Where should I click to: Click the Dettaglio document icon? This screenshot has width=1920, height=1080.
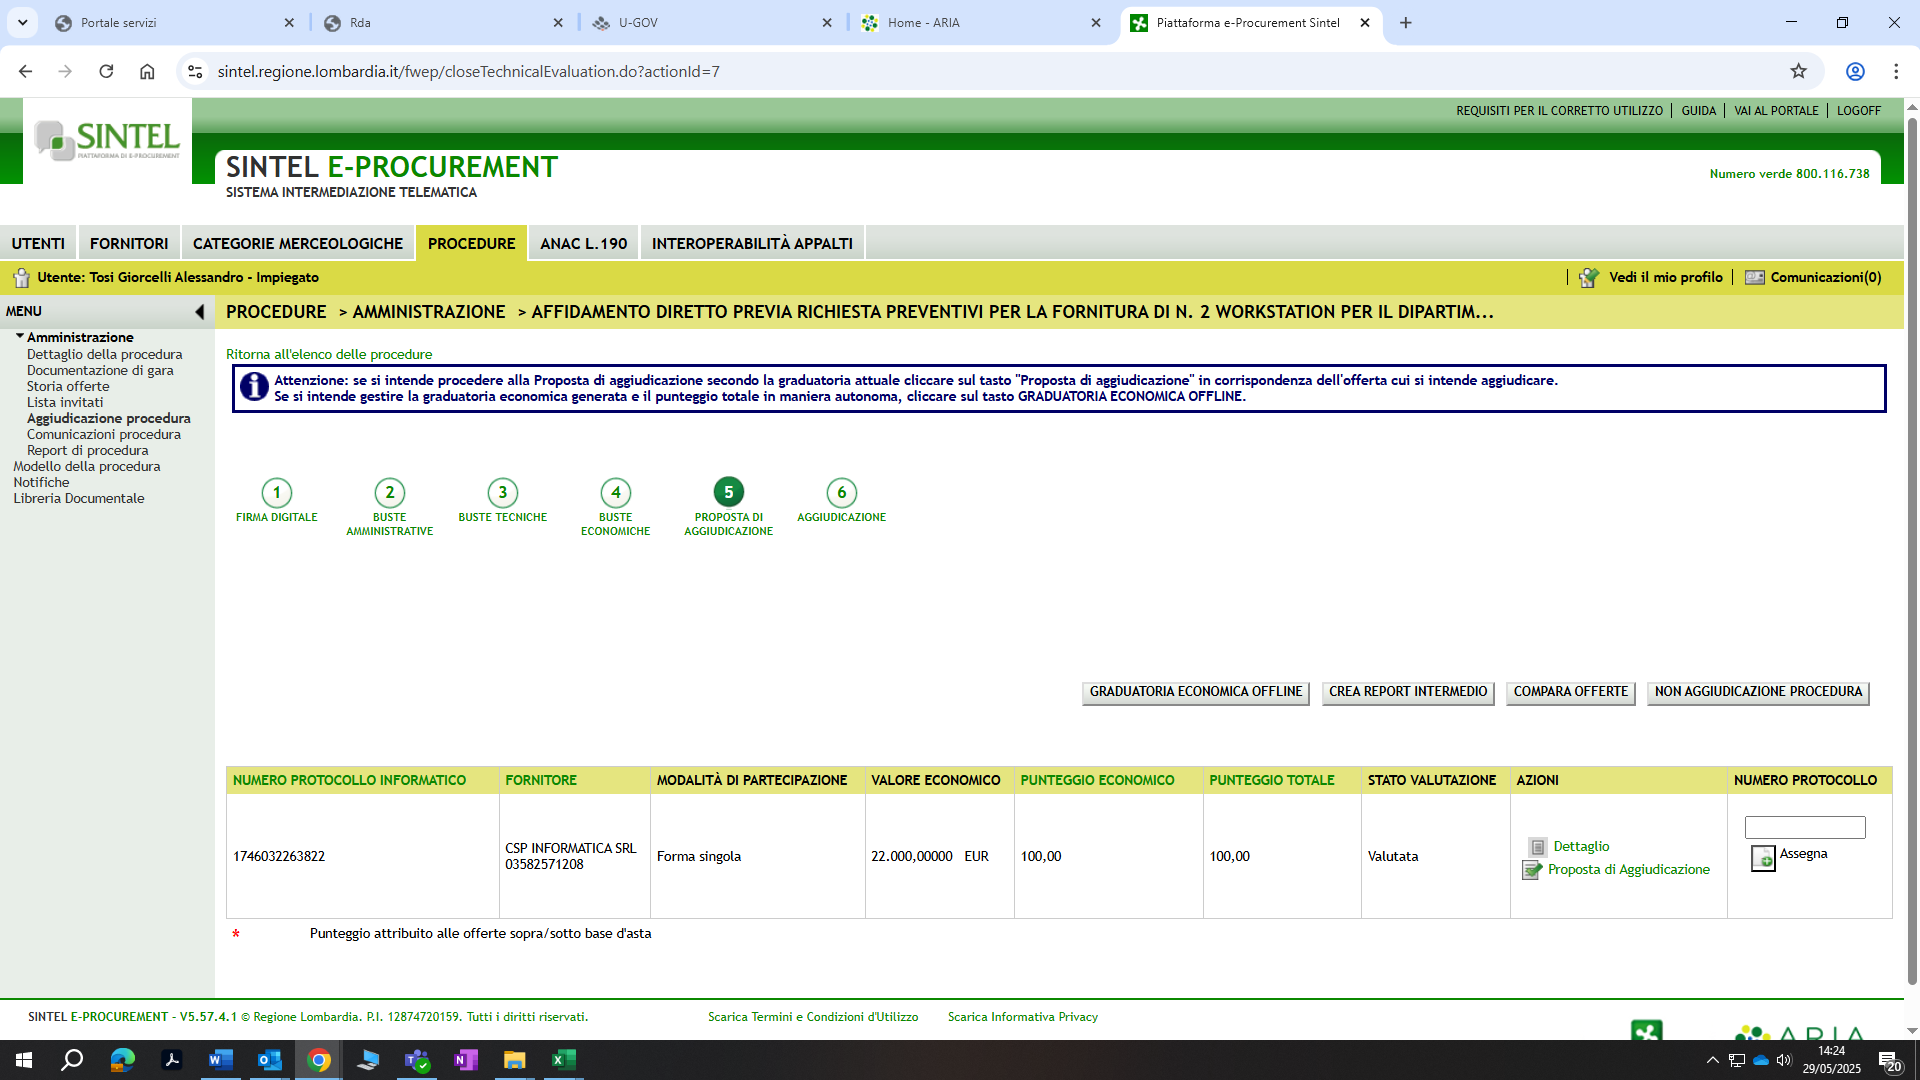pos(1538,847)
